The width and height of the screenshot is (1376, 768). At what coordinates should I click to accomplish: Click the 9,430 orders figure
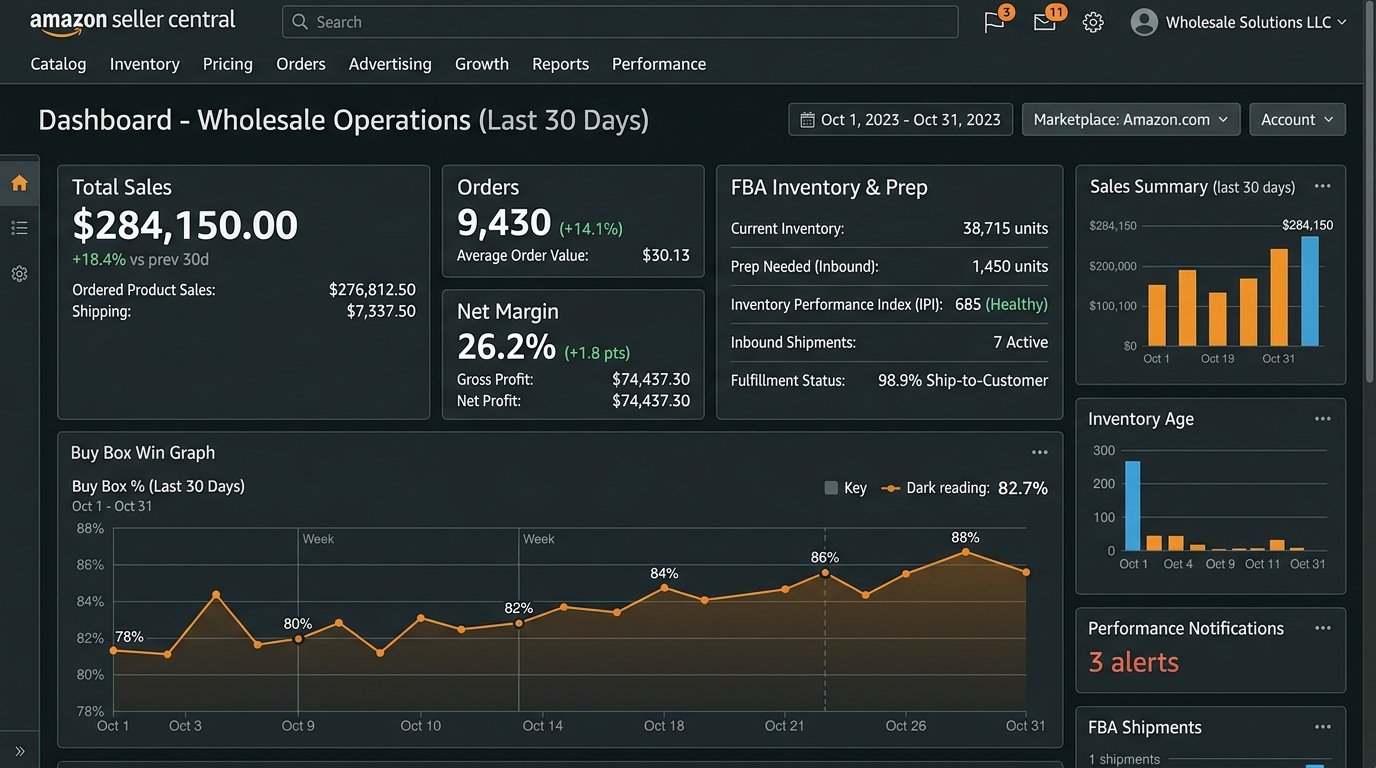(x=504, y=222)
